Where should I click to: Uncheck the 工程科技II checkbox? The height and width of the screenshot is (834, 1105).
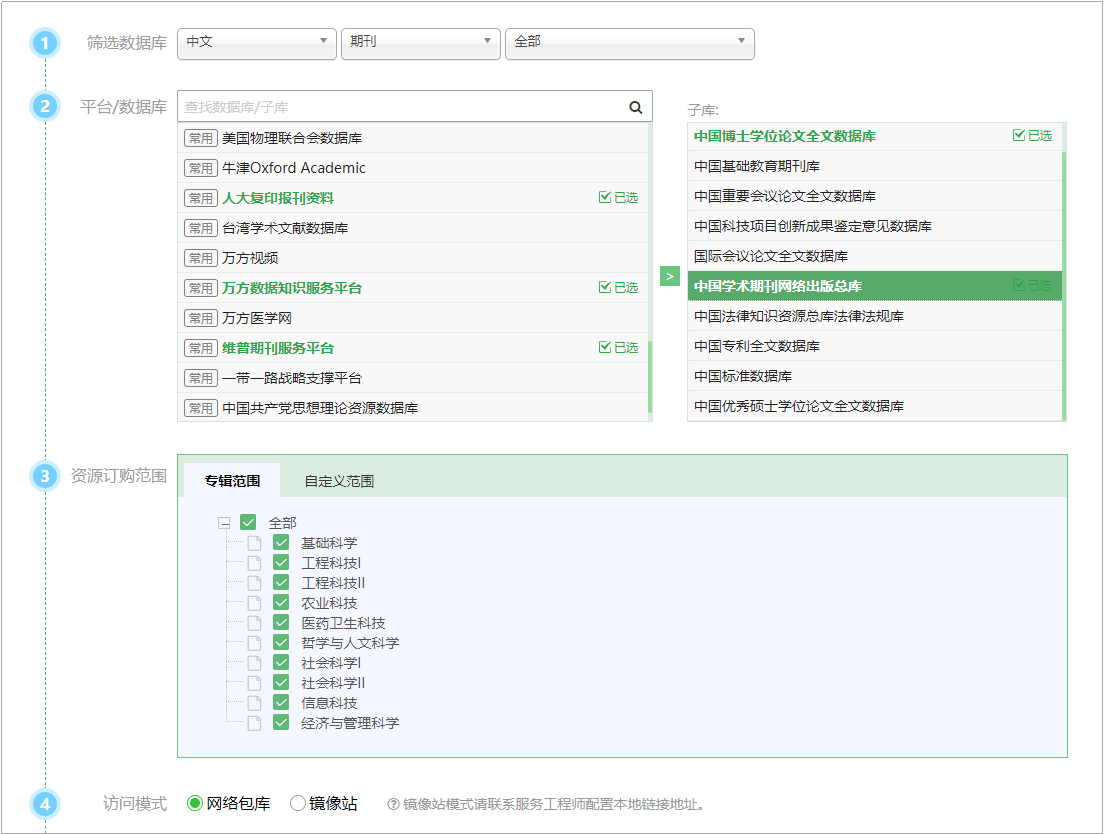point(281,582)
